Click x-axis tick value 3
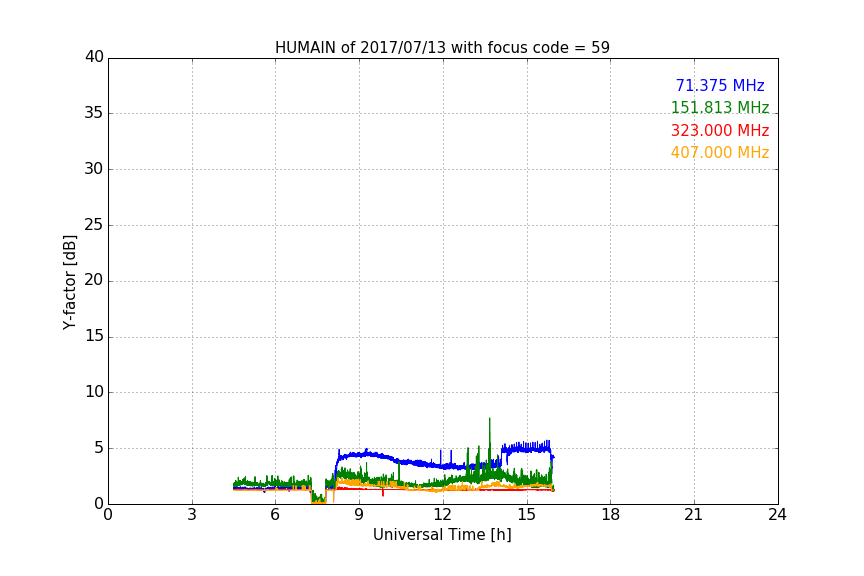The width and height of the screenshot is (864, 576). [x=192, y=515]
